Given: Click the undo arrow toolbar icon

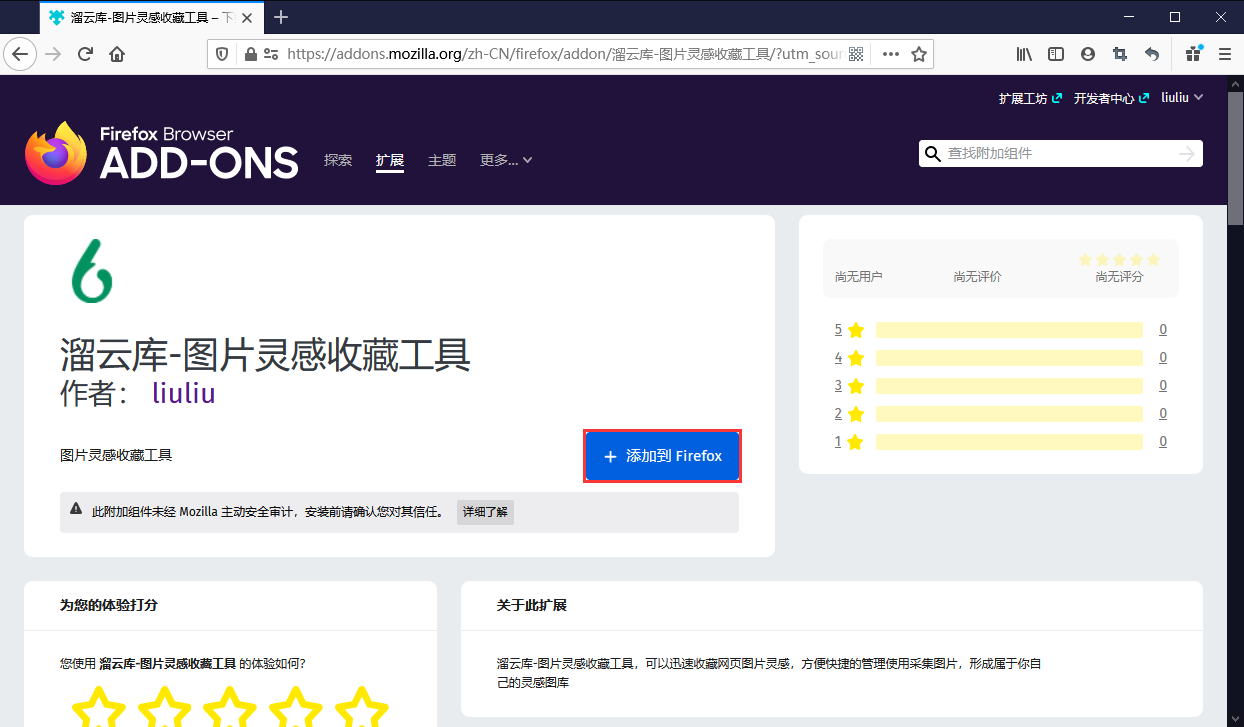Looking at the screenshot, I should pyautogui.click(x=1152, y=54).
